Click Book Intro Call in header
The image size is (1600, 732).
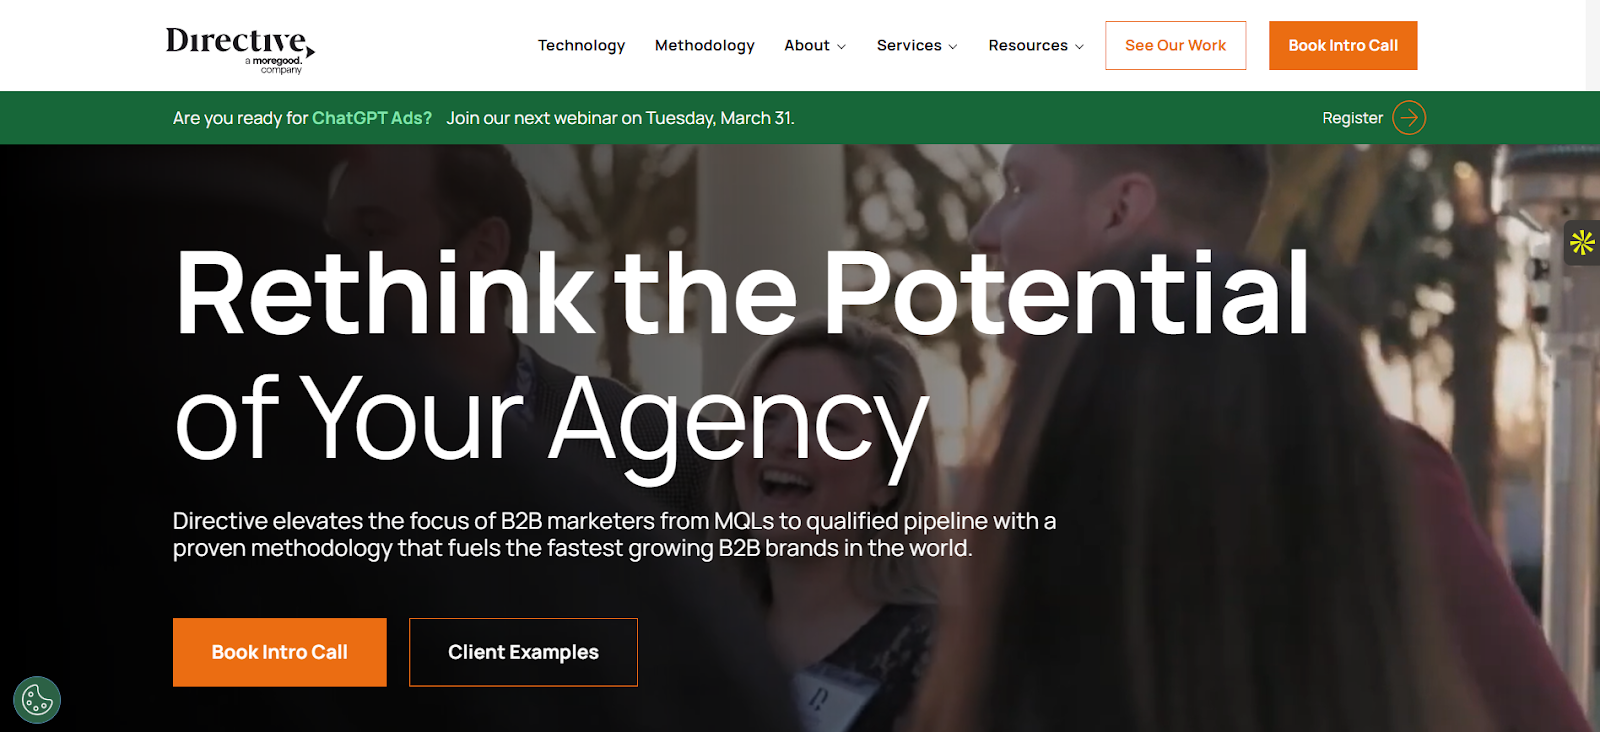coord(1343,46)
